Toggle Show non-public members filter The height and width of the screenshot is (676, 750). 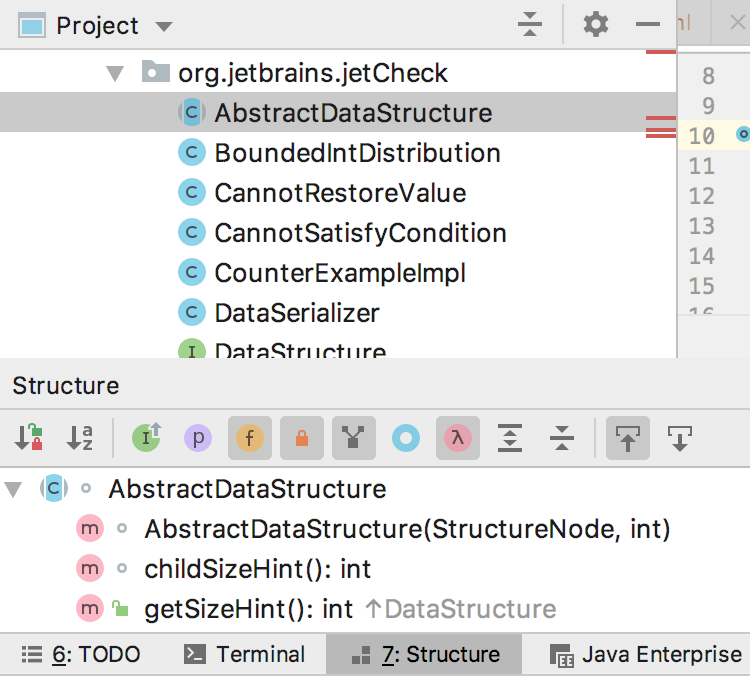coord(302,438)
